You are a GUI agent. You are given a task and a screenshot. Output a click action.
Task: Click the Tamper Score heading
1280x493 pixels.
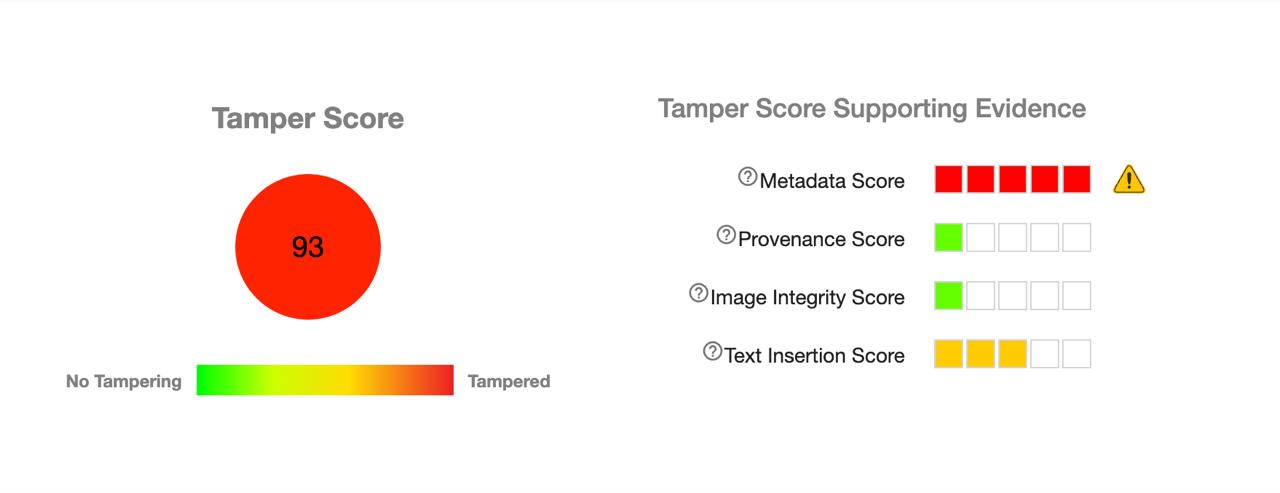(308, 118)
